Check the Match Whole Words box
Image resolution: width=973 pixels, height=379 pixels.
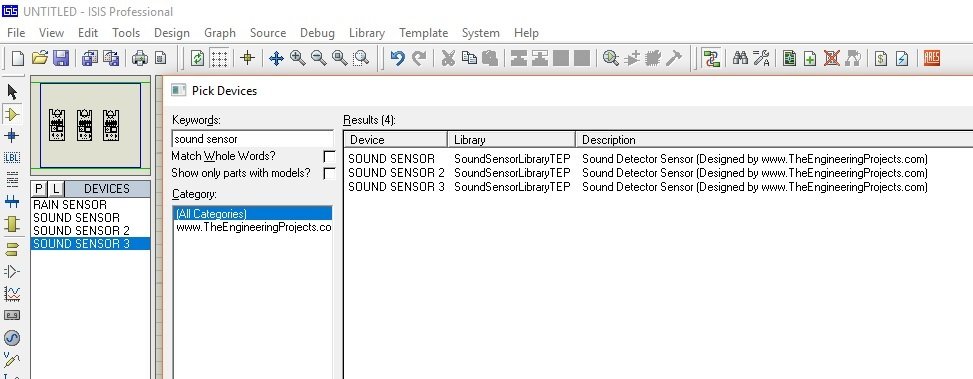329,157
